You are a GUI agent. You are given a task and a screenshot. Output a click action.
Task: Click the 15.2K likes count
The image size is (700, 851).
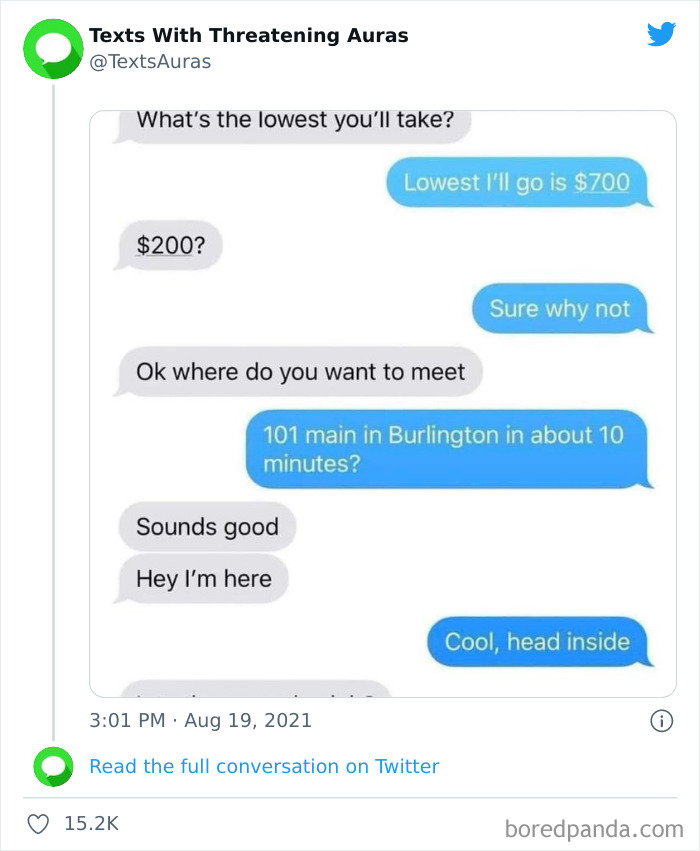[92, 823]
